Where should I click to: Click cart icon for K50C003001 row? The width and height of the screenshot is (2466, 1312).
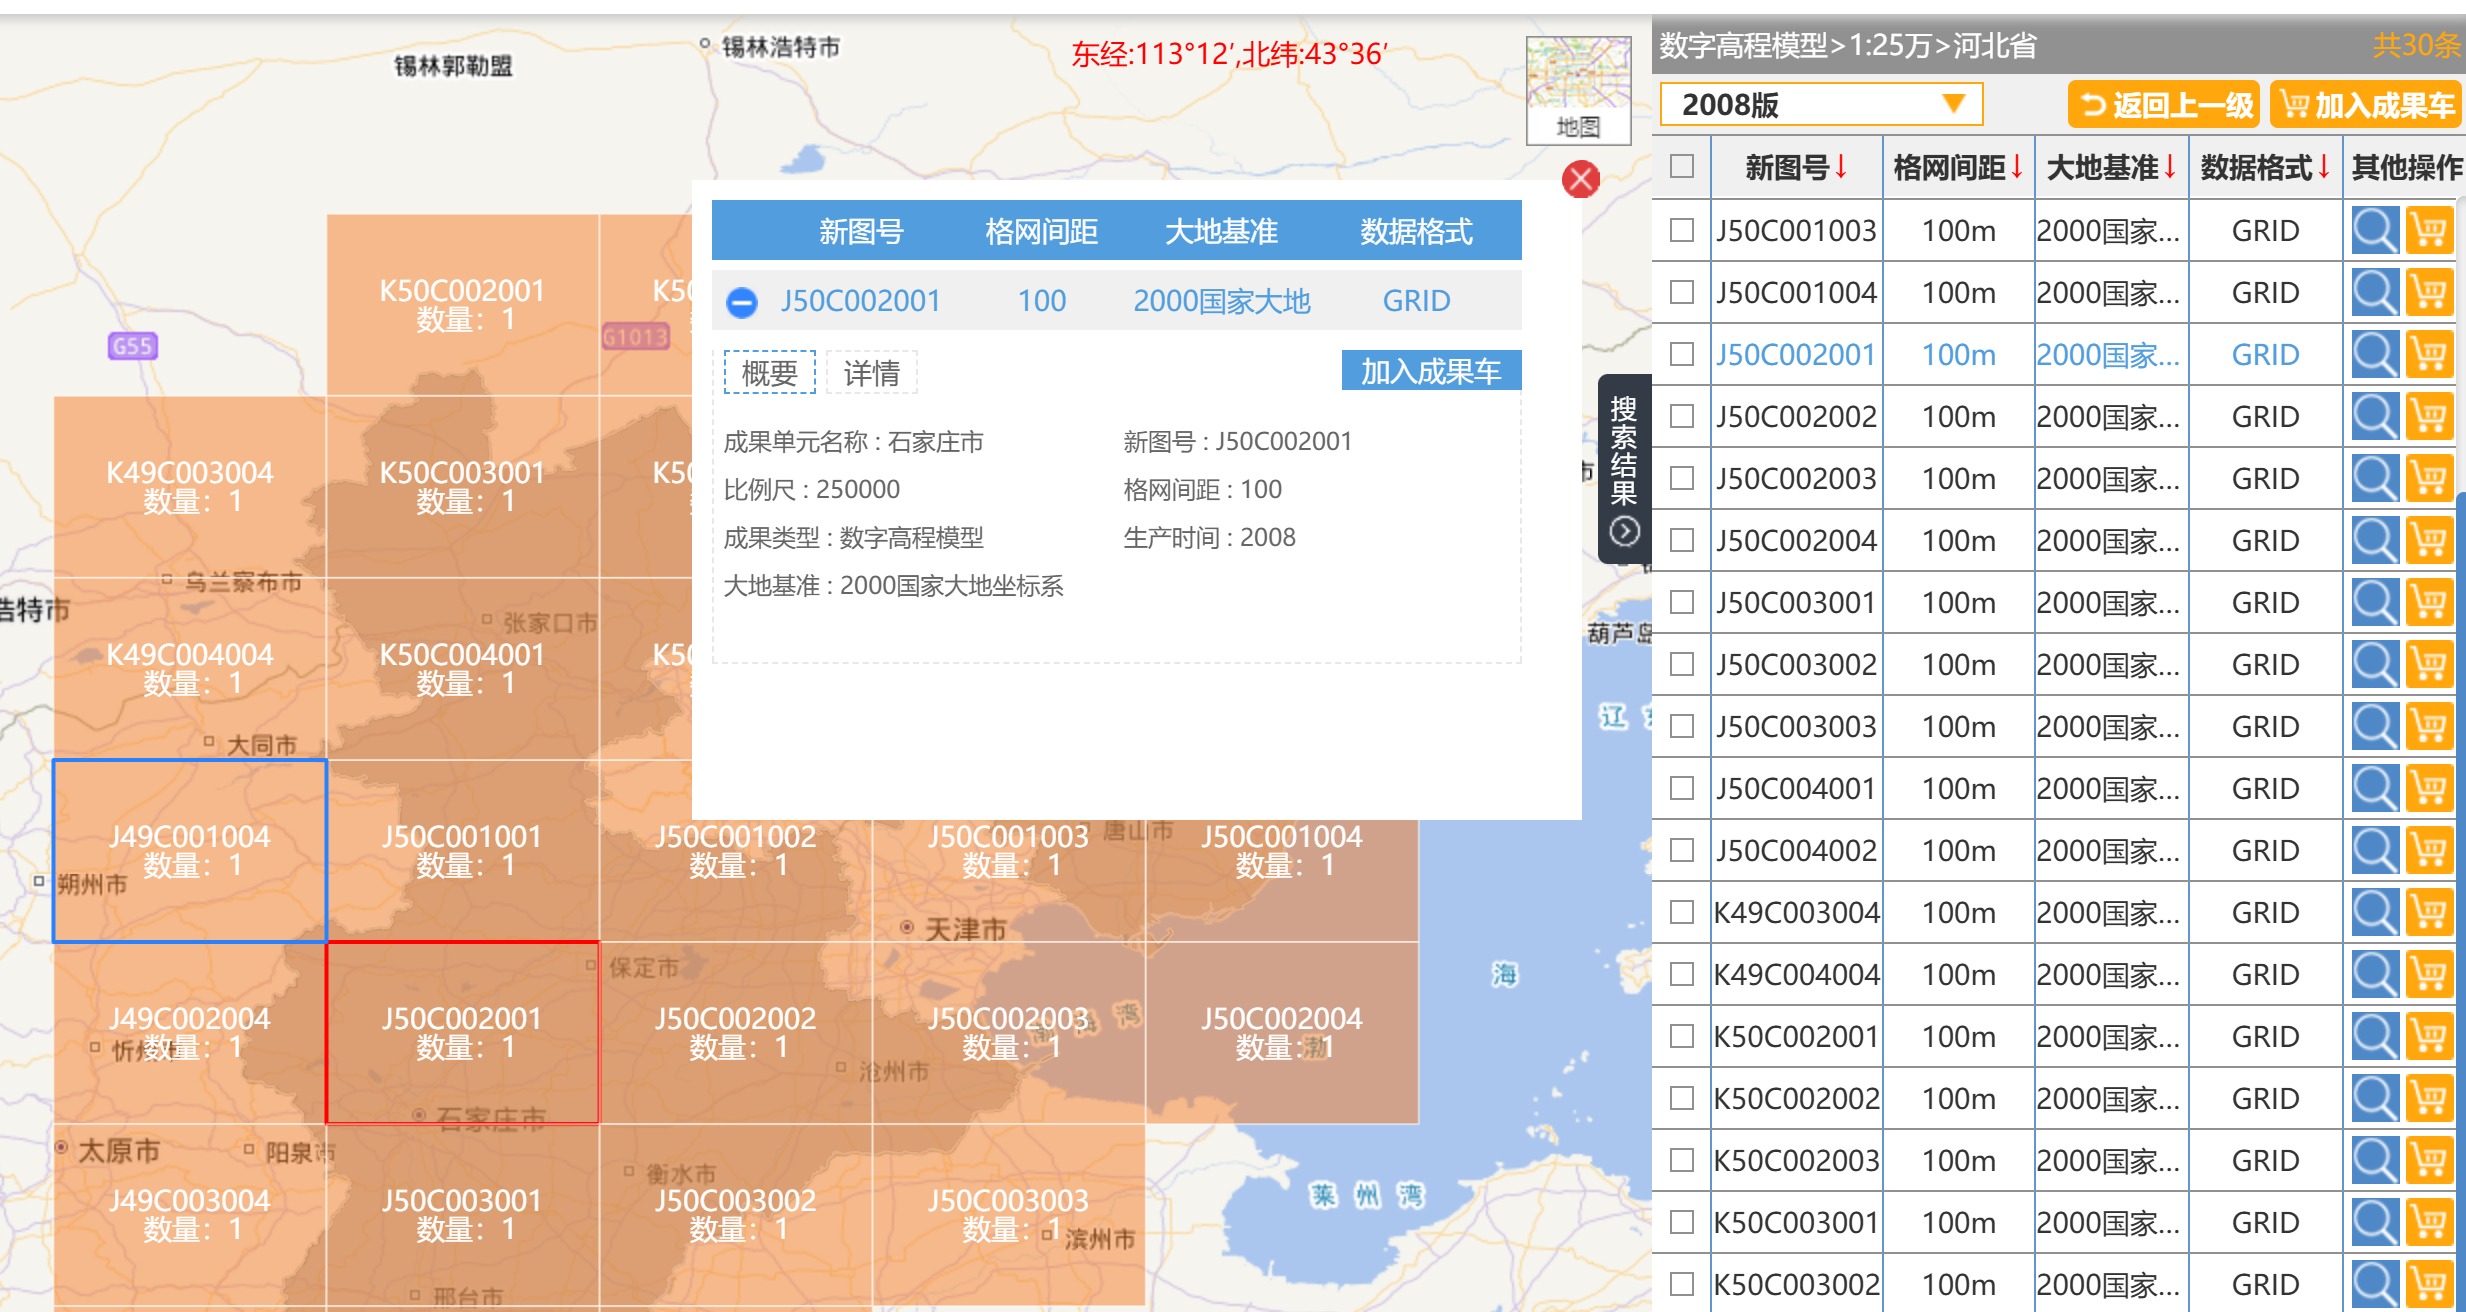tap(2429, 1222)
